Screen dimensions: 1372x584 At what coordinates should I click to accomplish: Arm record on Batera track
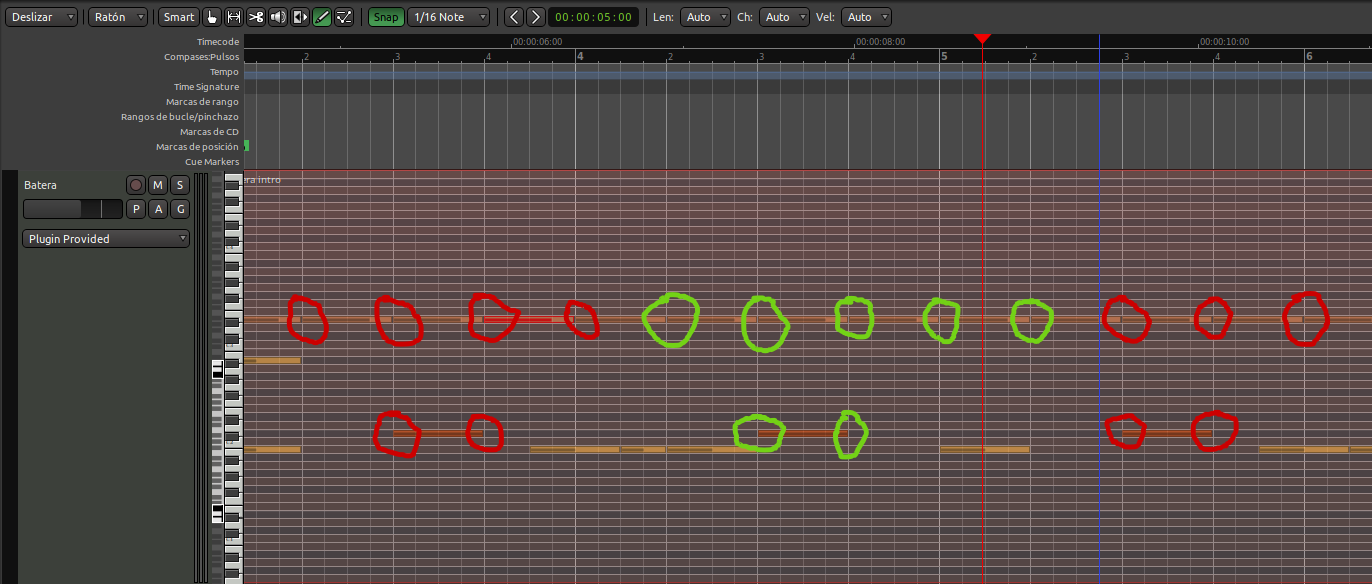[136, 185]
